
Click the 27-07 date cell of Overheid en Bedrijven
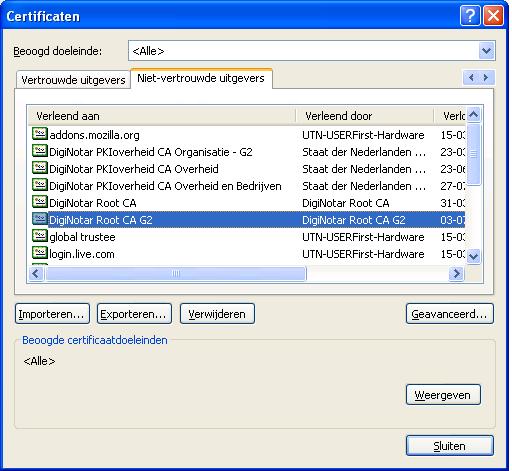point(453,186)
